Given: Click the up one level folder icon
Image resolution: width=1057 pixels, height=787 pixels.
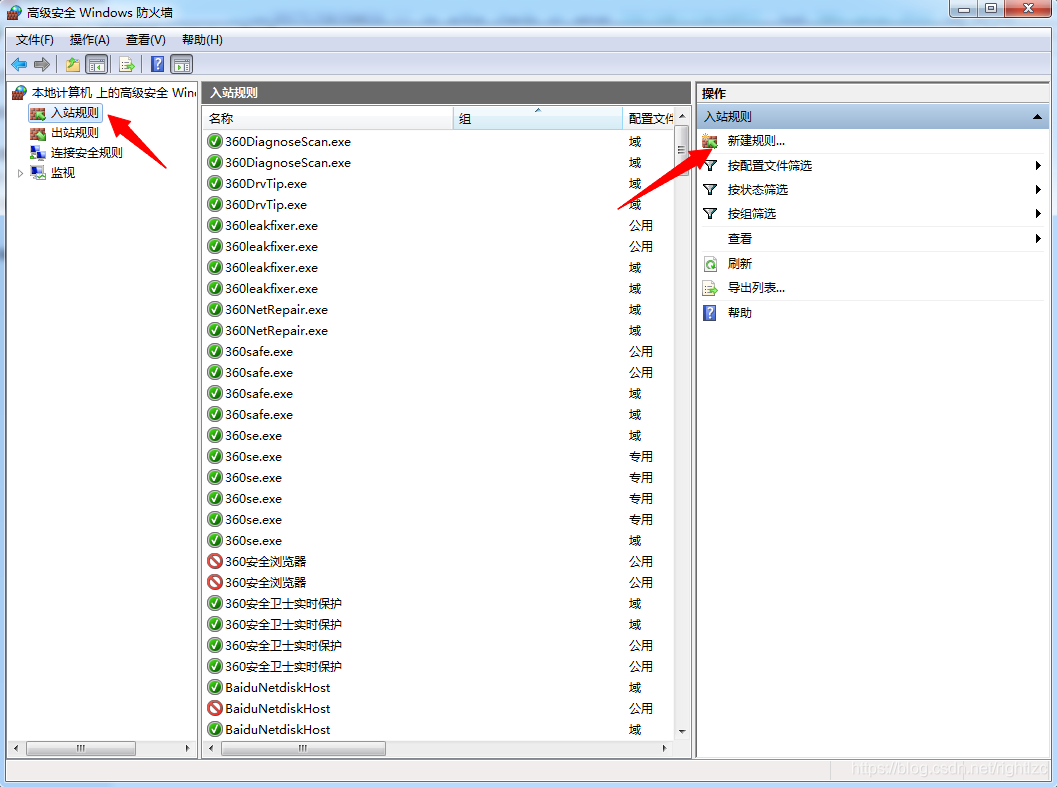Looking at the screenshot, I should point(73,65).
